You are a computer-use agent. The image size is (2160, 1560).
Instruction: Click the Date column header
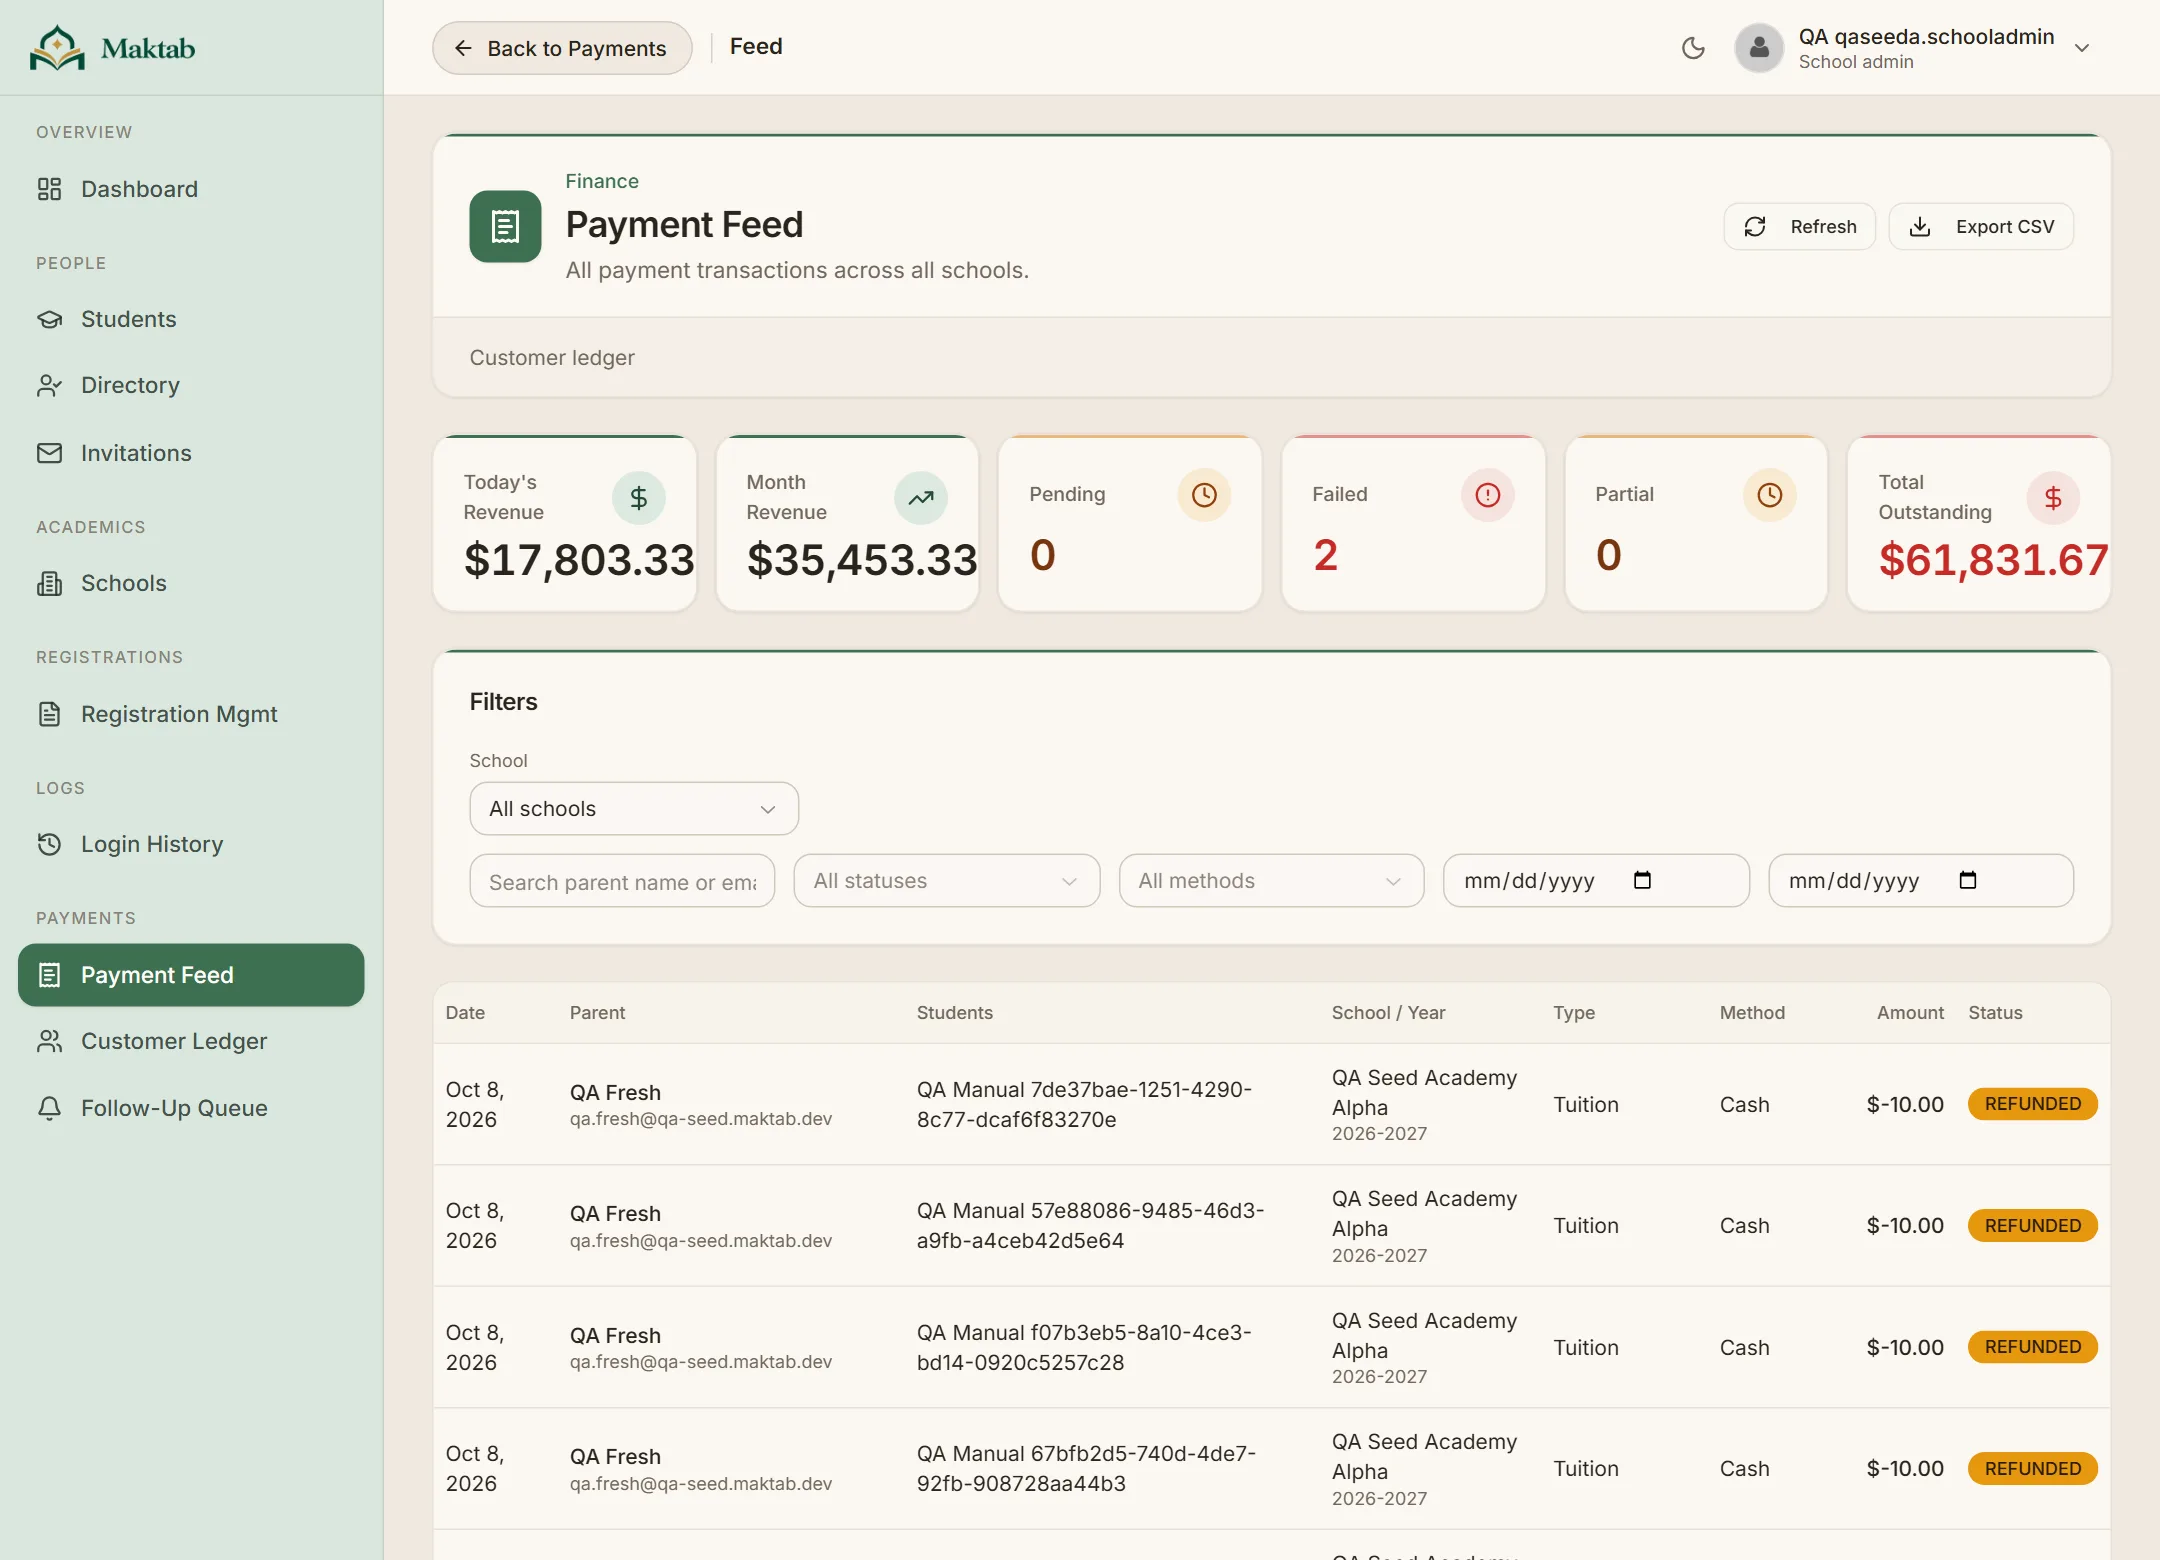pos(465,1013)
